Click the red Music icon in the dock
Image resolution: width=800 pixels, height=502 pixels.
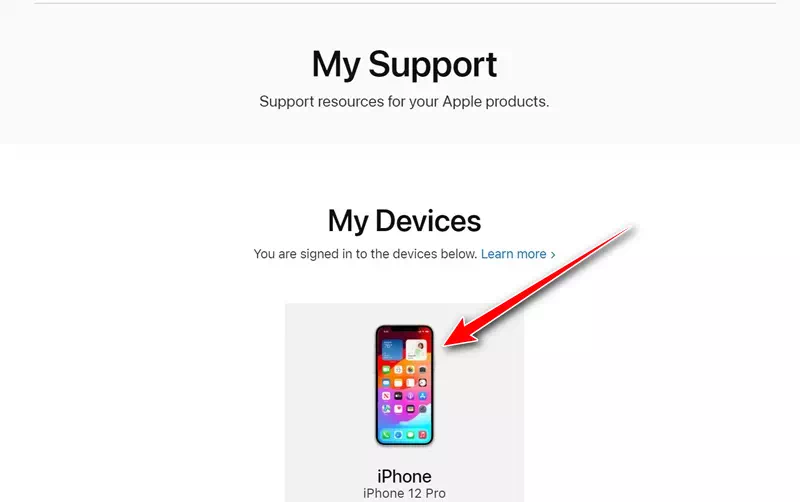pyautogui.click(x=422, y=435)
